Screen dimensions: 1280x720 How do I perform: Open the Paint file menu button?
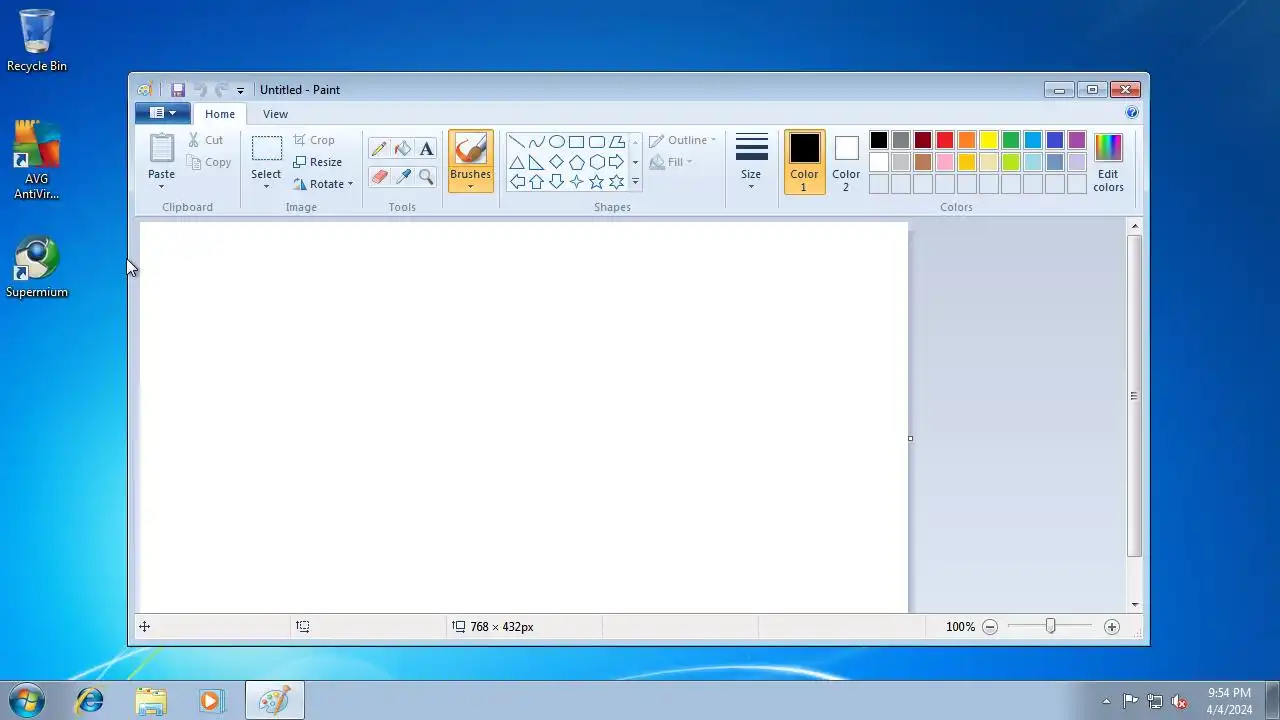(x=163, y=113)
